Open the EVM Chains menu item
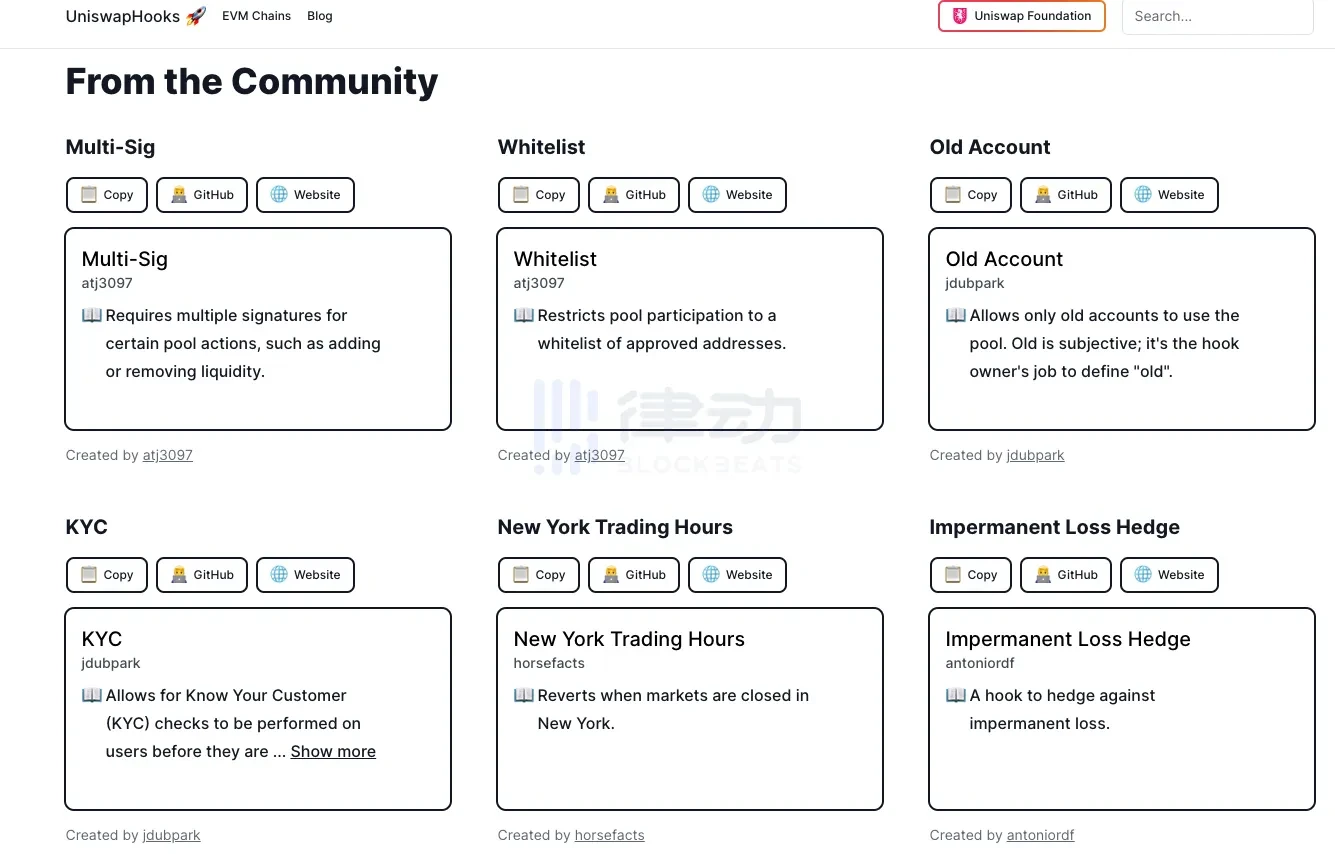Image resolution: width=1335 pixels, height=854 pixels. coord(256,16)
